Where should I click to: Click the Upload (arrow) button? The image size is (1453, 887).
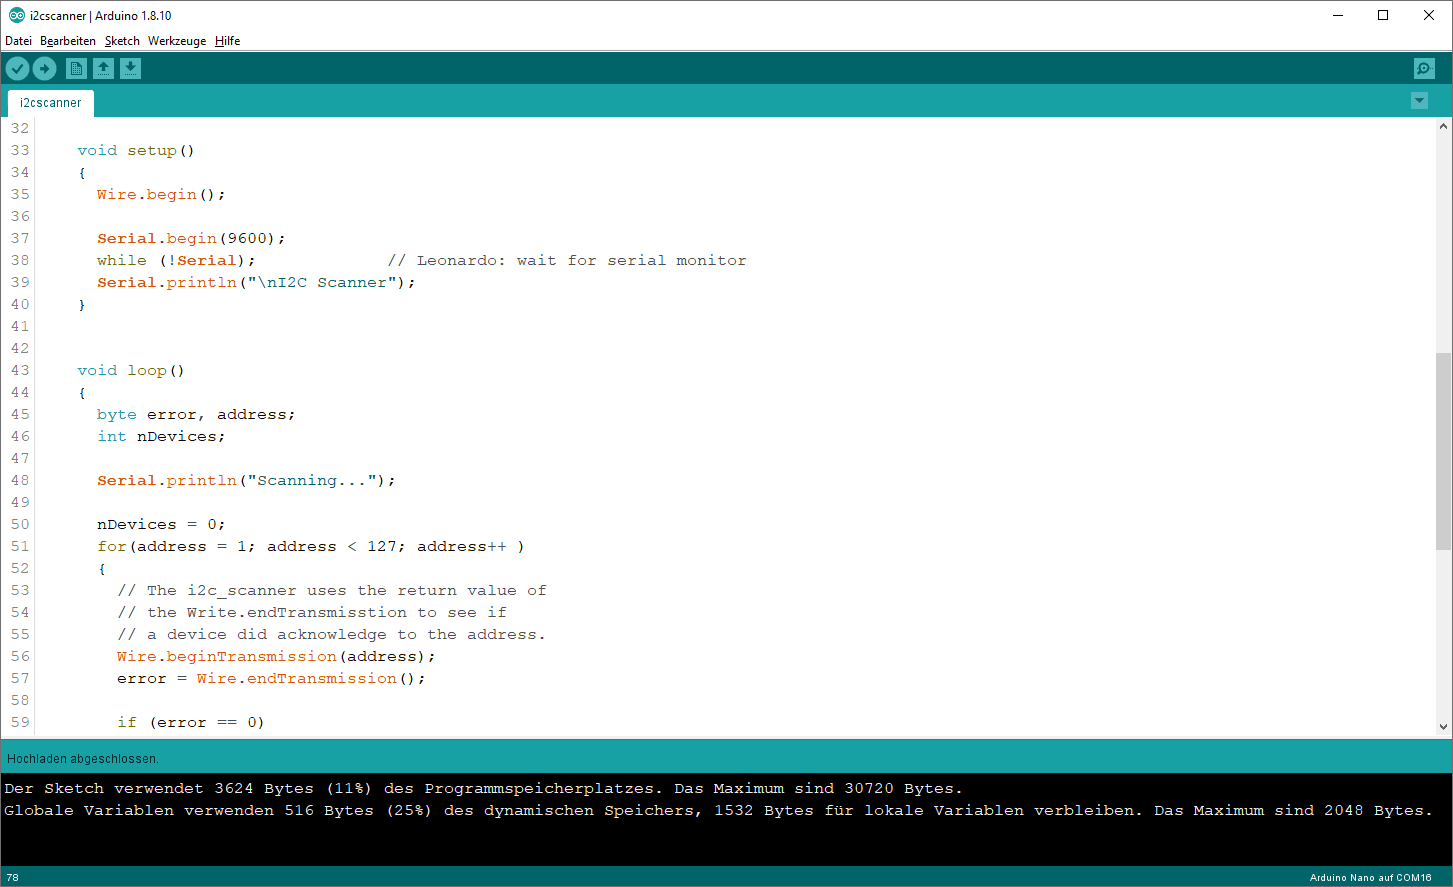pyautogui.click(x=44, y=68)
